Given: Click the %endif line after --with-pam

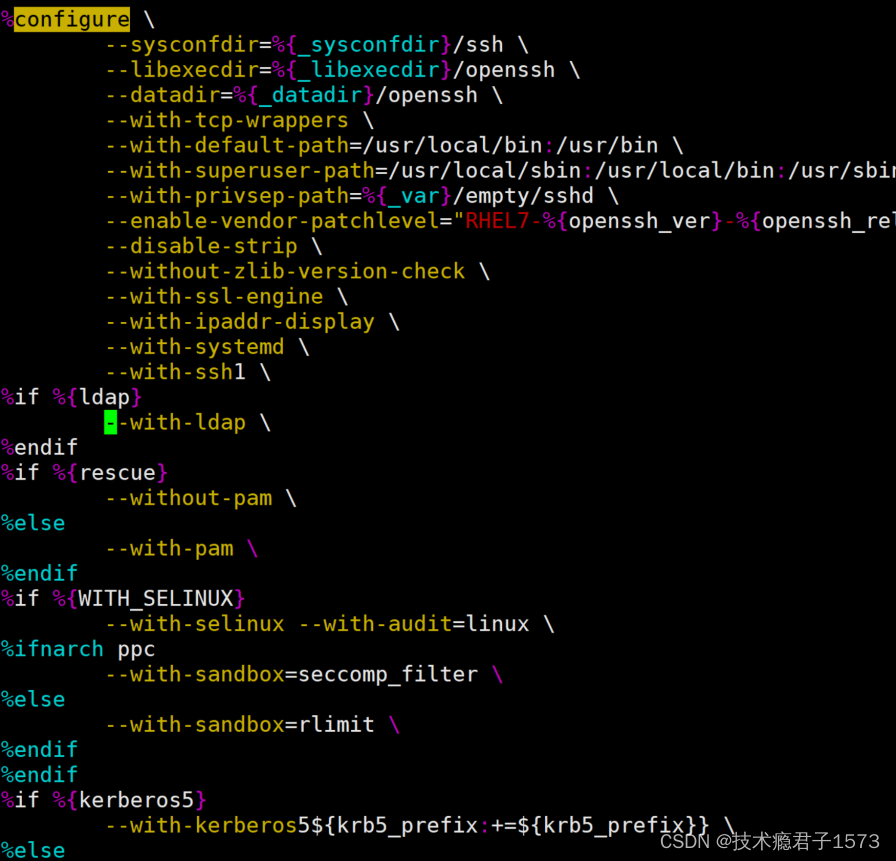Looking at the screenshot, I should coord(39,572).
